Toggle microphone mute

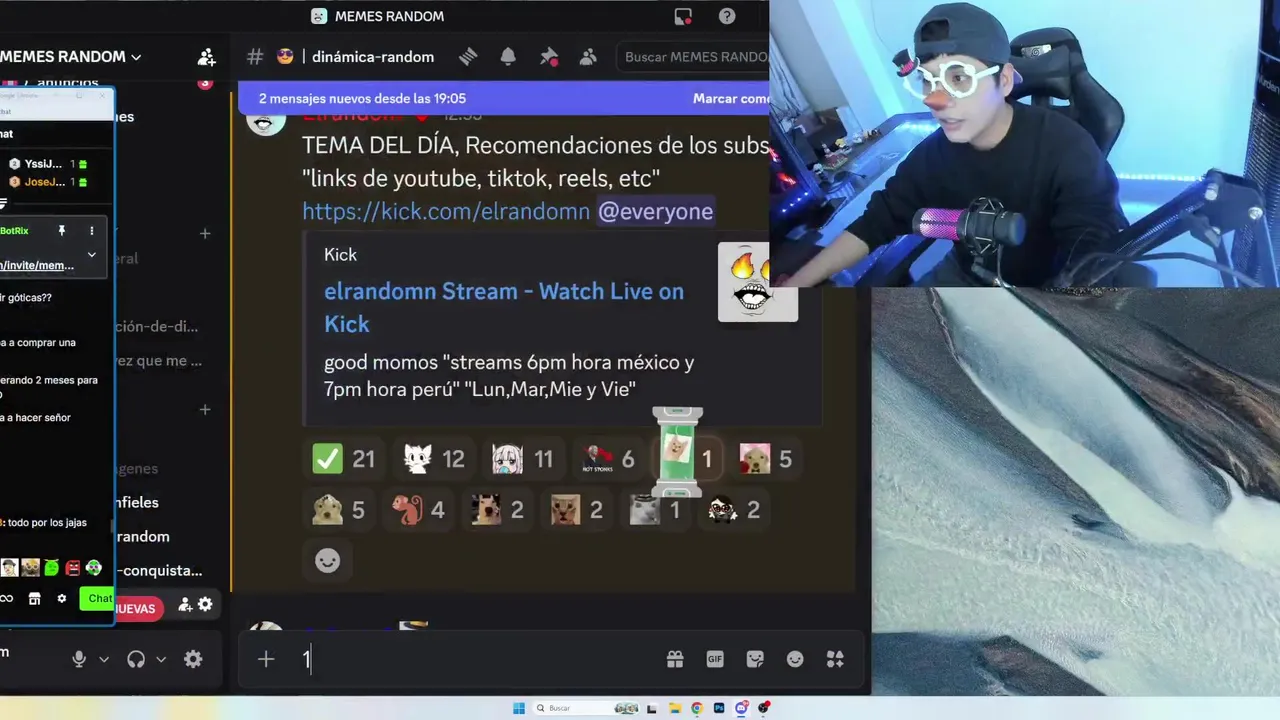tap(79, 659)
